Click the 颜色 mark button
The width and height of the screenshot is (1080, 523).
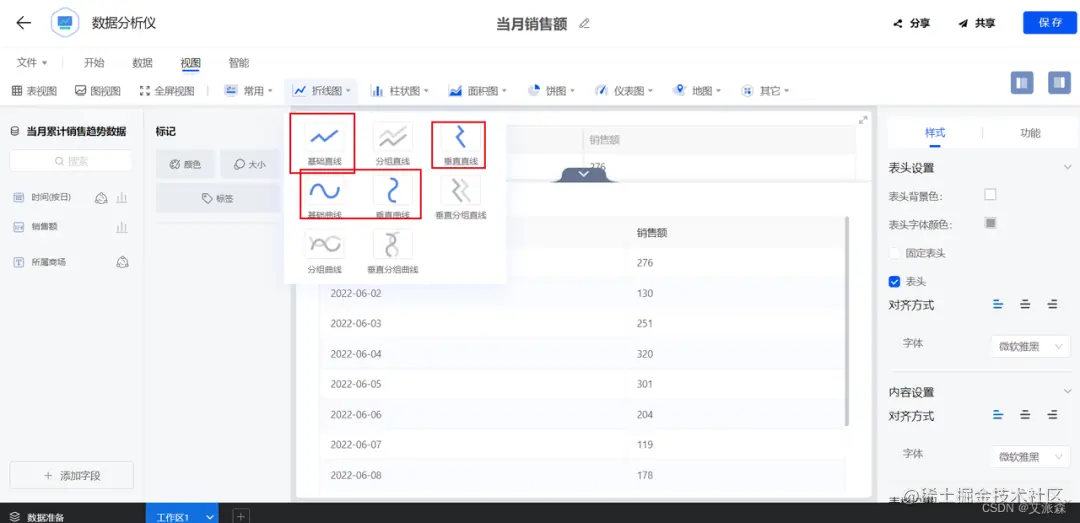185,165
